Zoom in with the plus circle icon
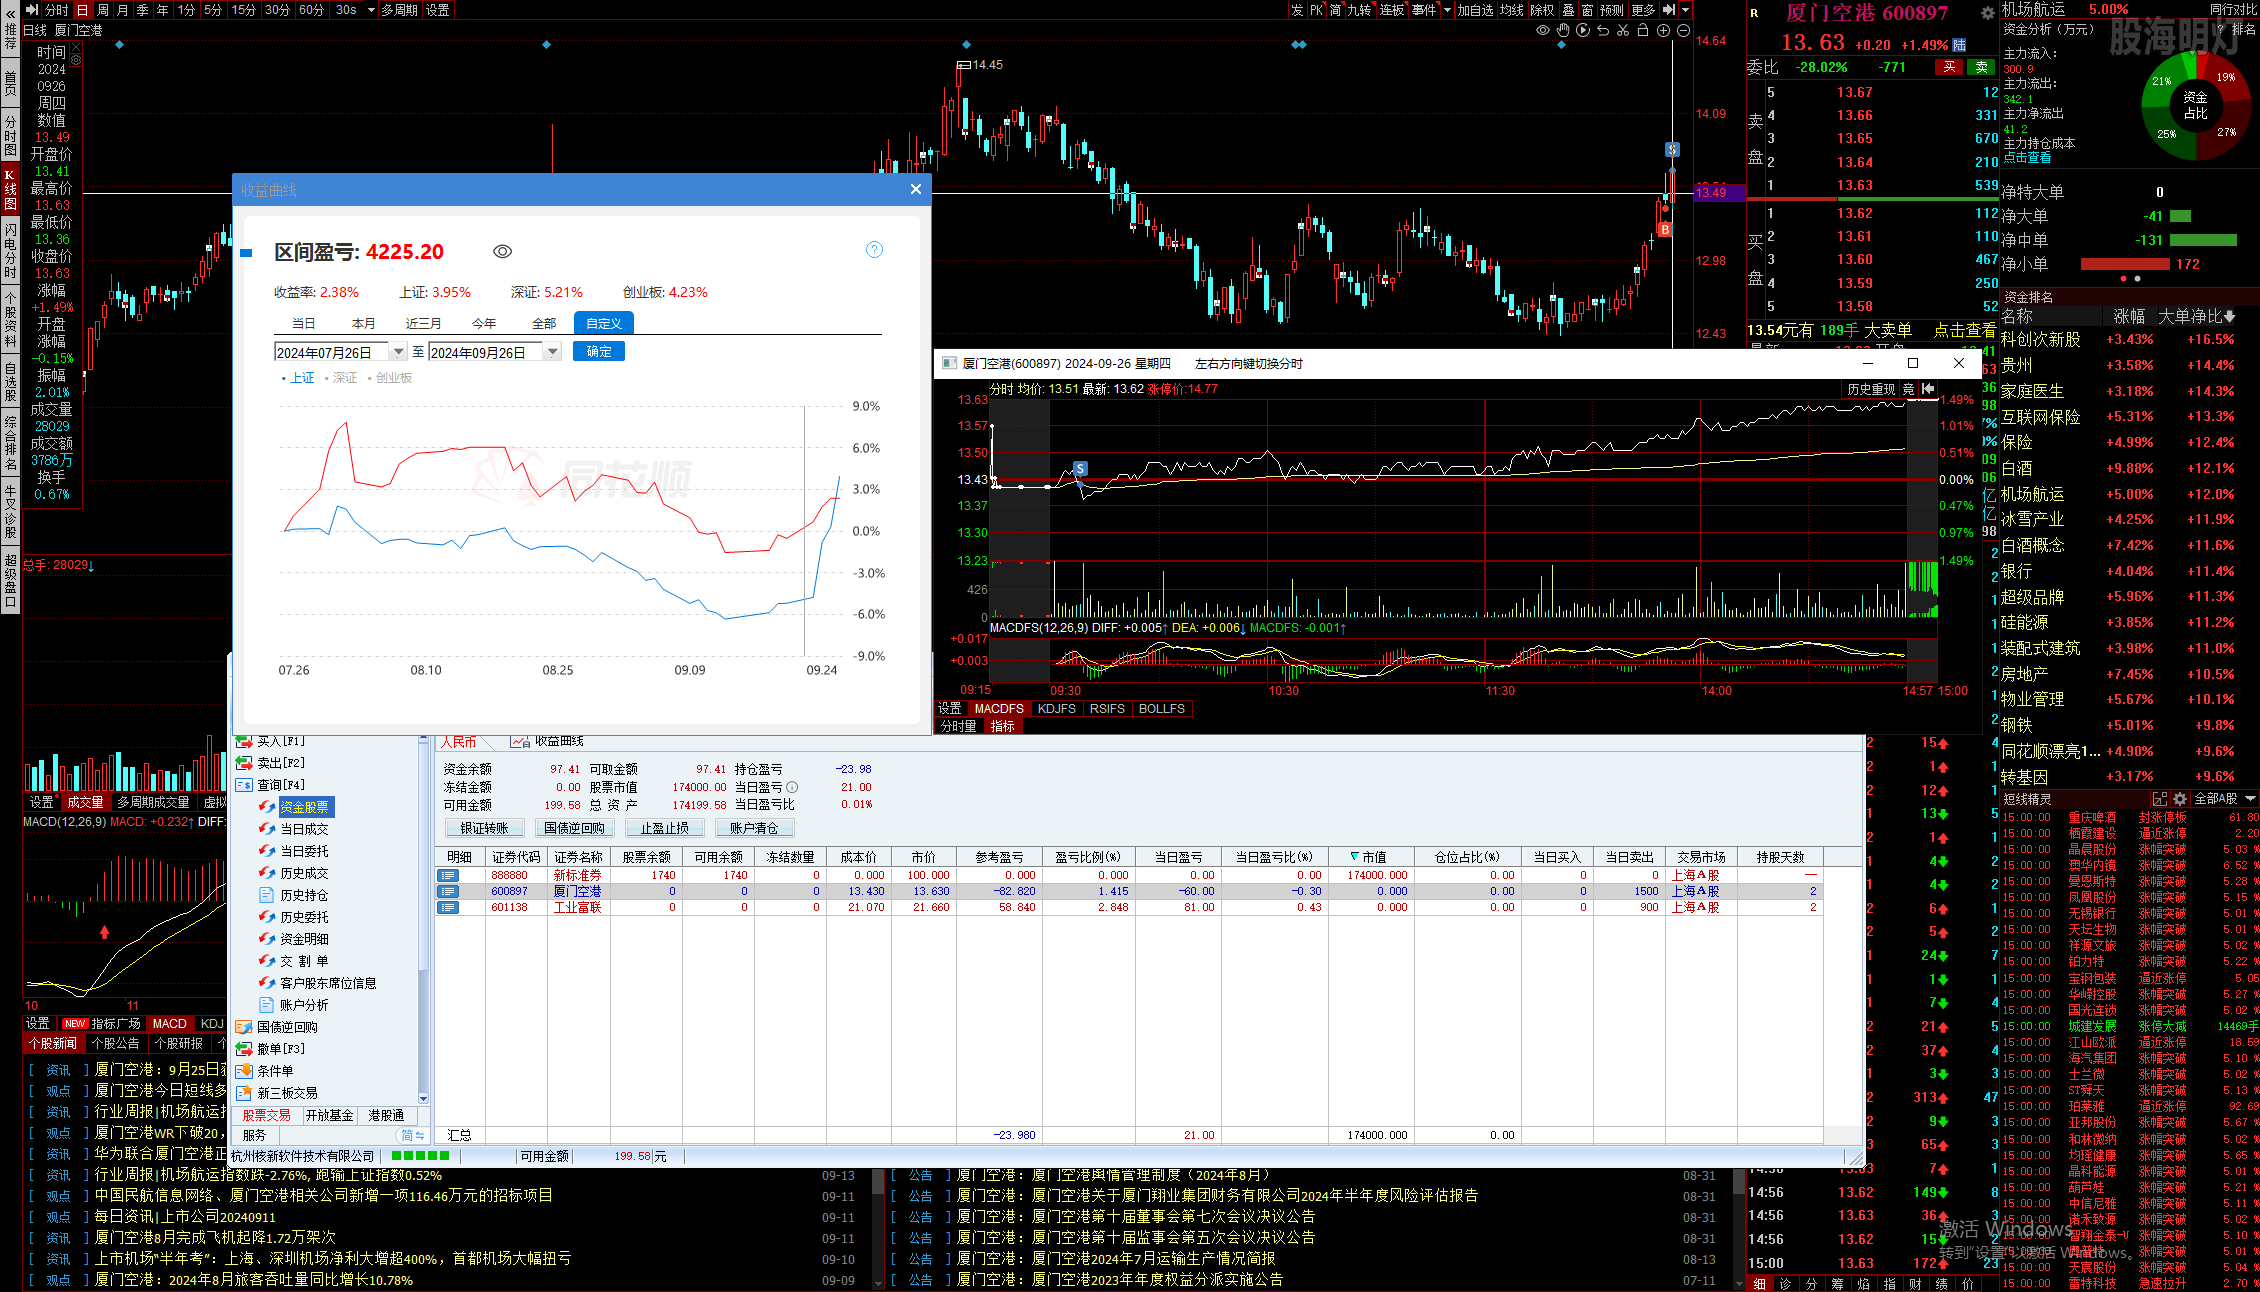2260x1292 pixels. [1663, 30]
